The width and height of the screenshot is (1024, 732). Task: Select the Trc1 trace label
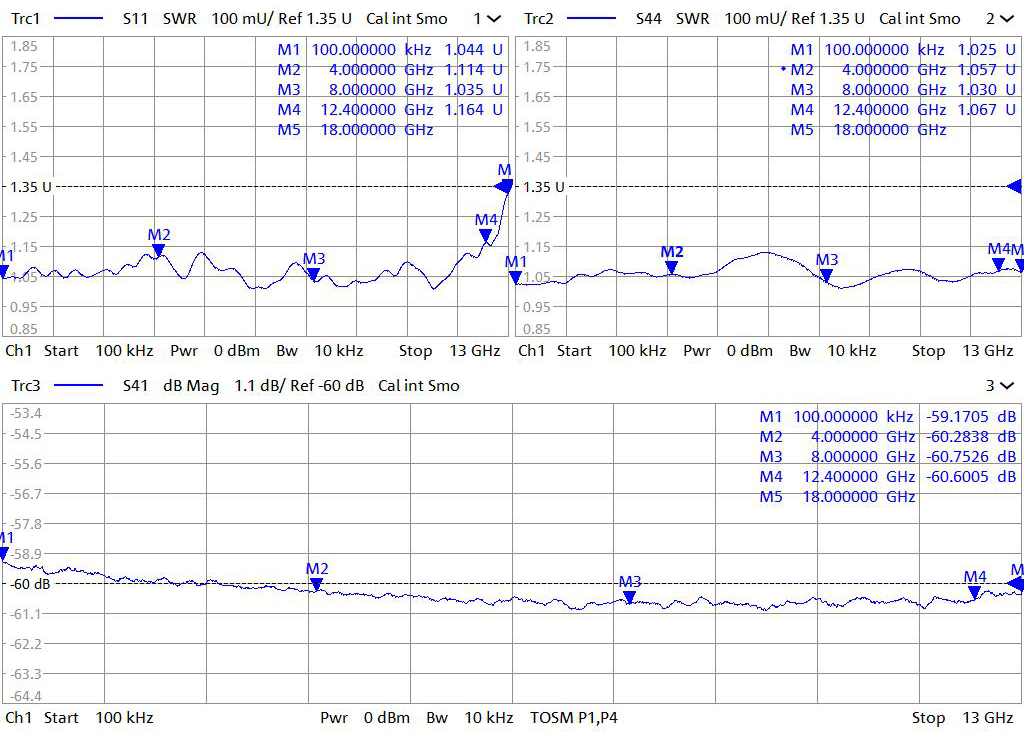(27, 19)
